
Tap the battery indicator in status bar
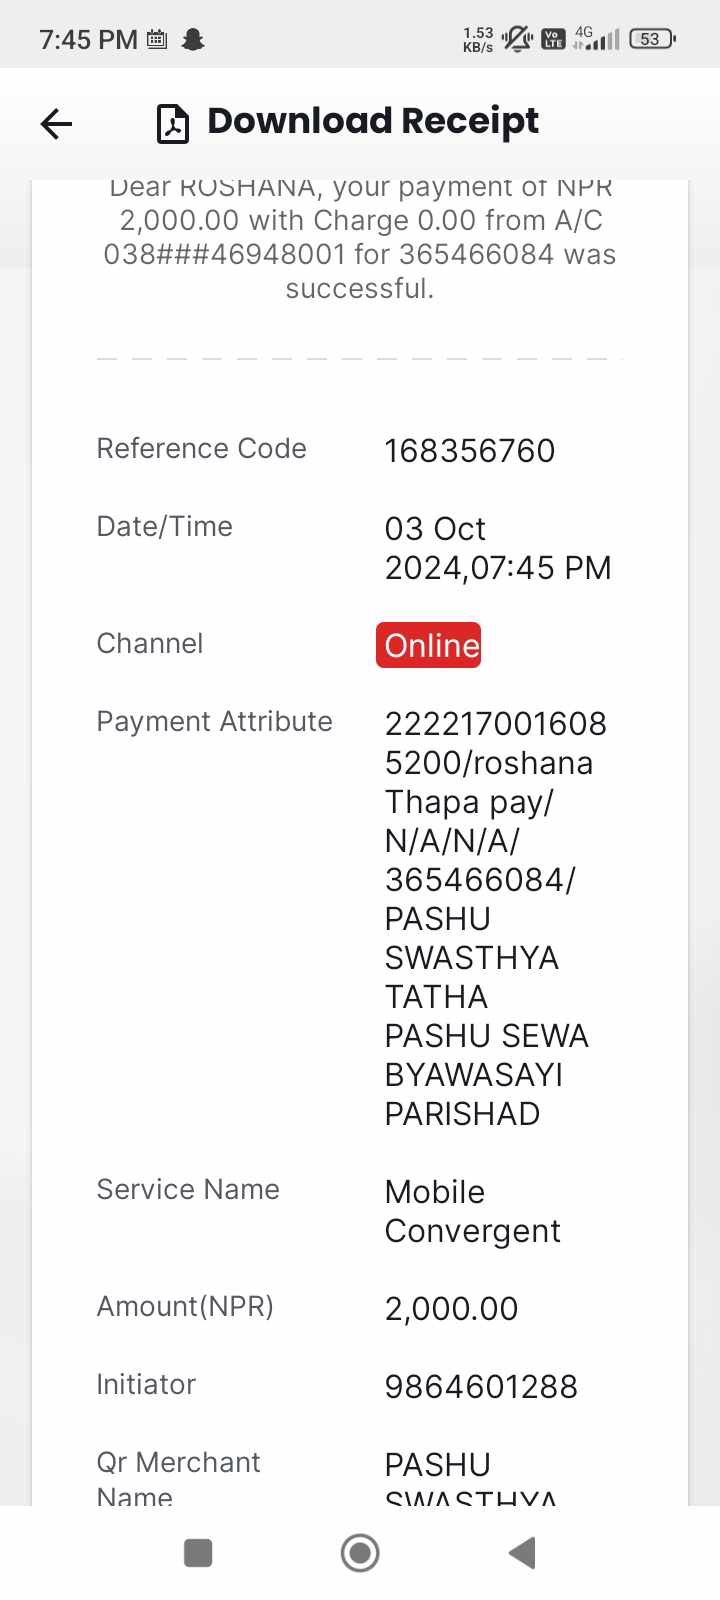(652, 39)
